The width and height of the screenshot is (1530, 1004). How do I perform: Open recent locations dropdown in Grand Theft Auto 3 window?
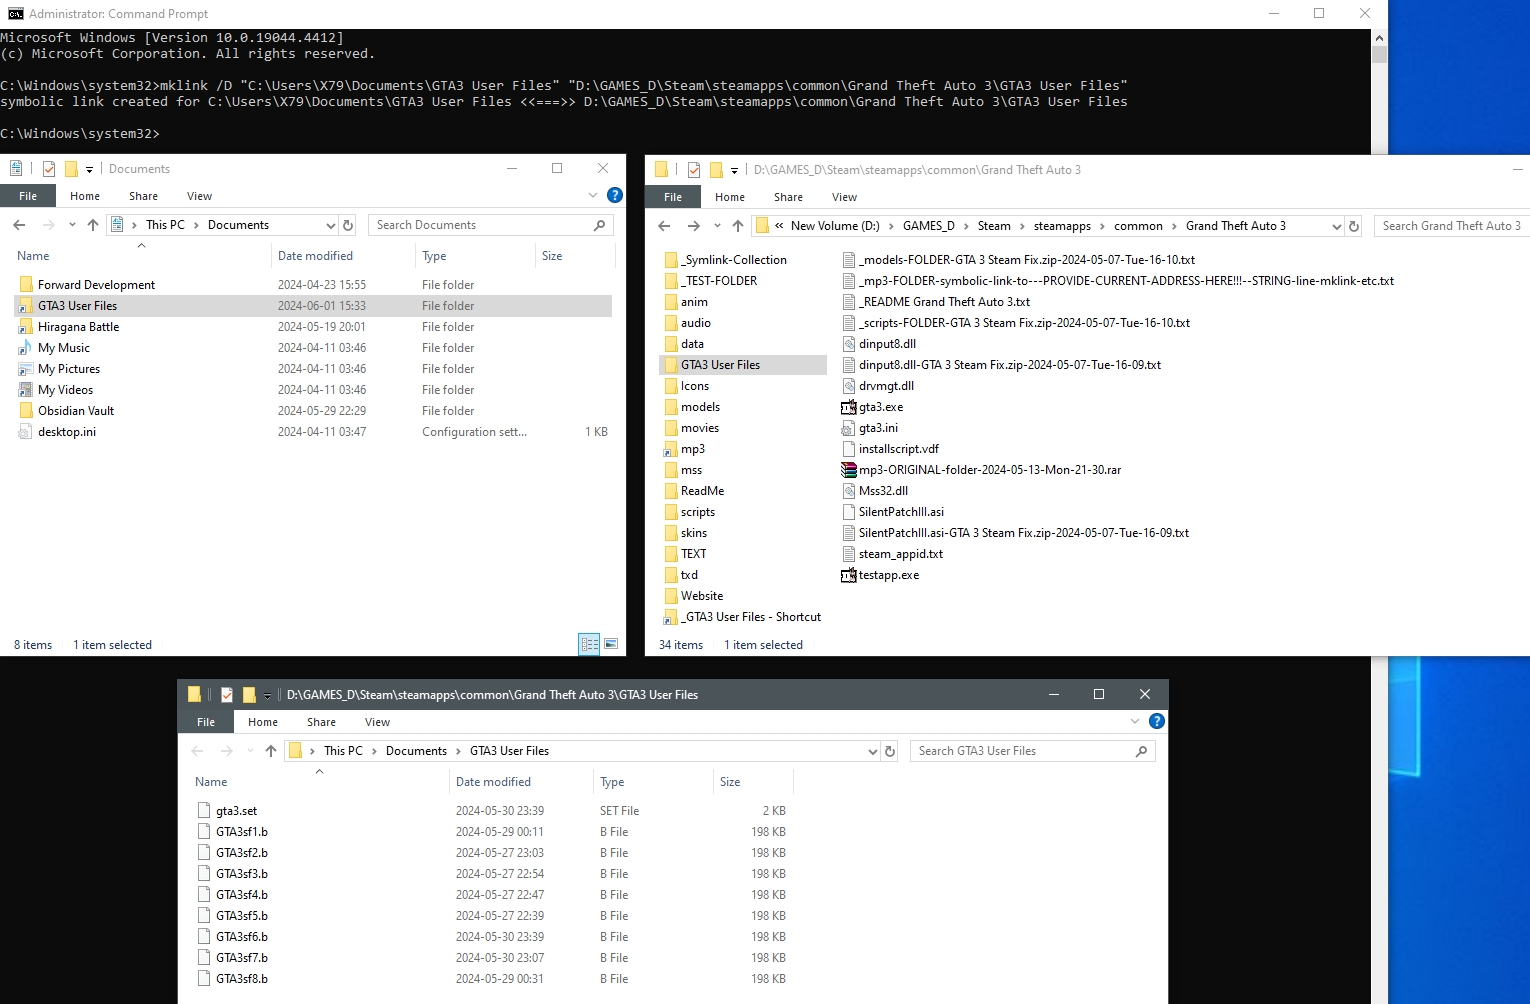717,226
